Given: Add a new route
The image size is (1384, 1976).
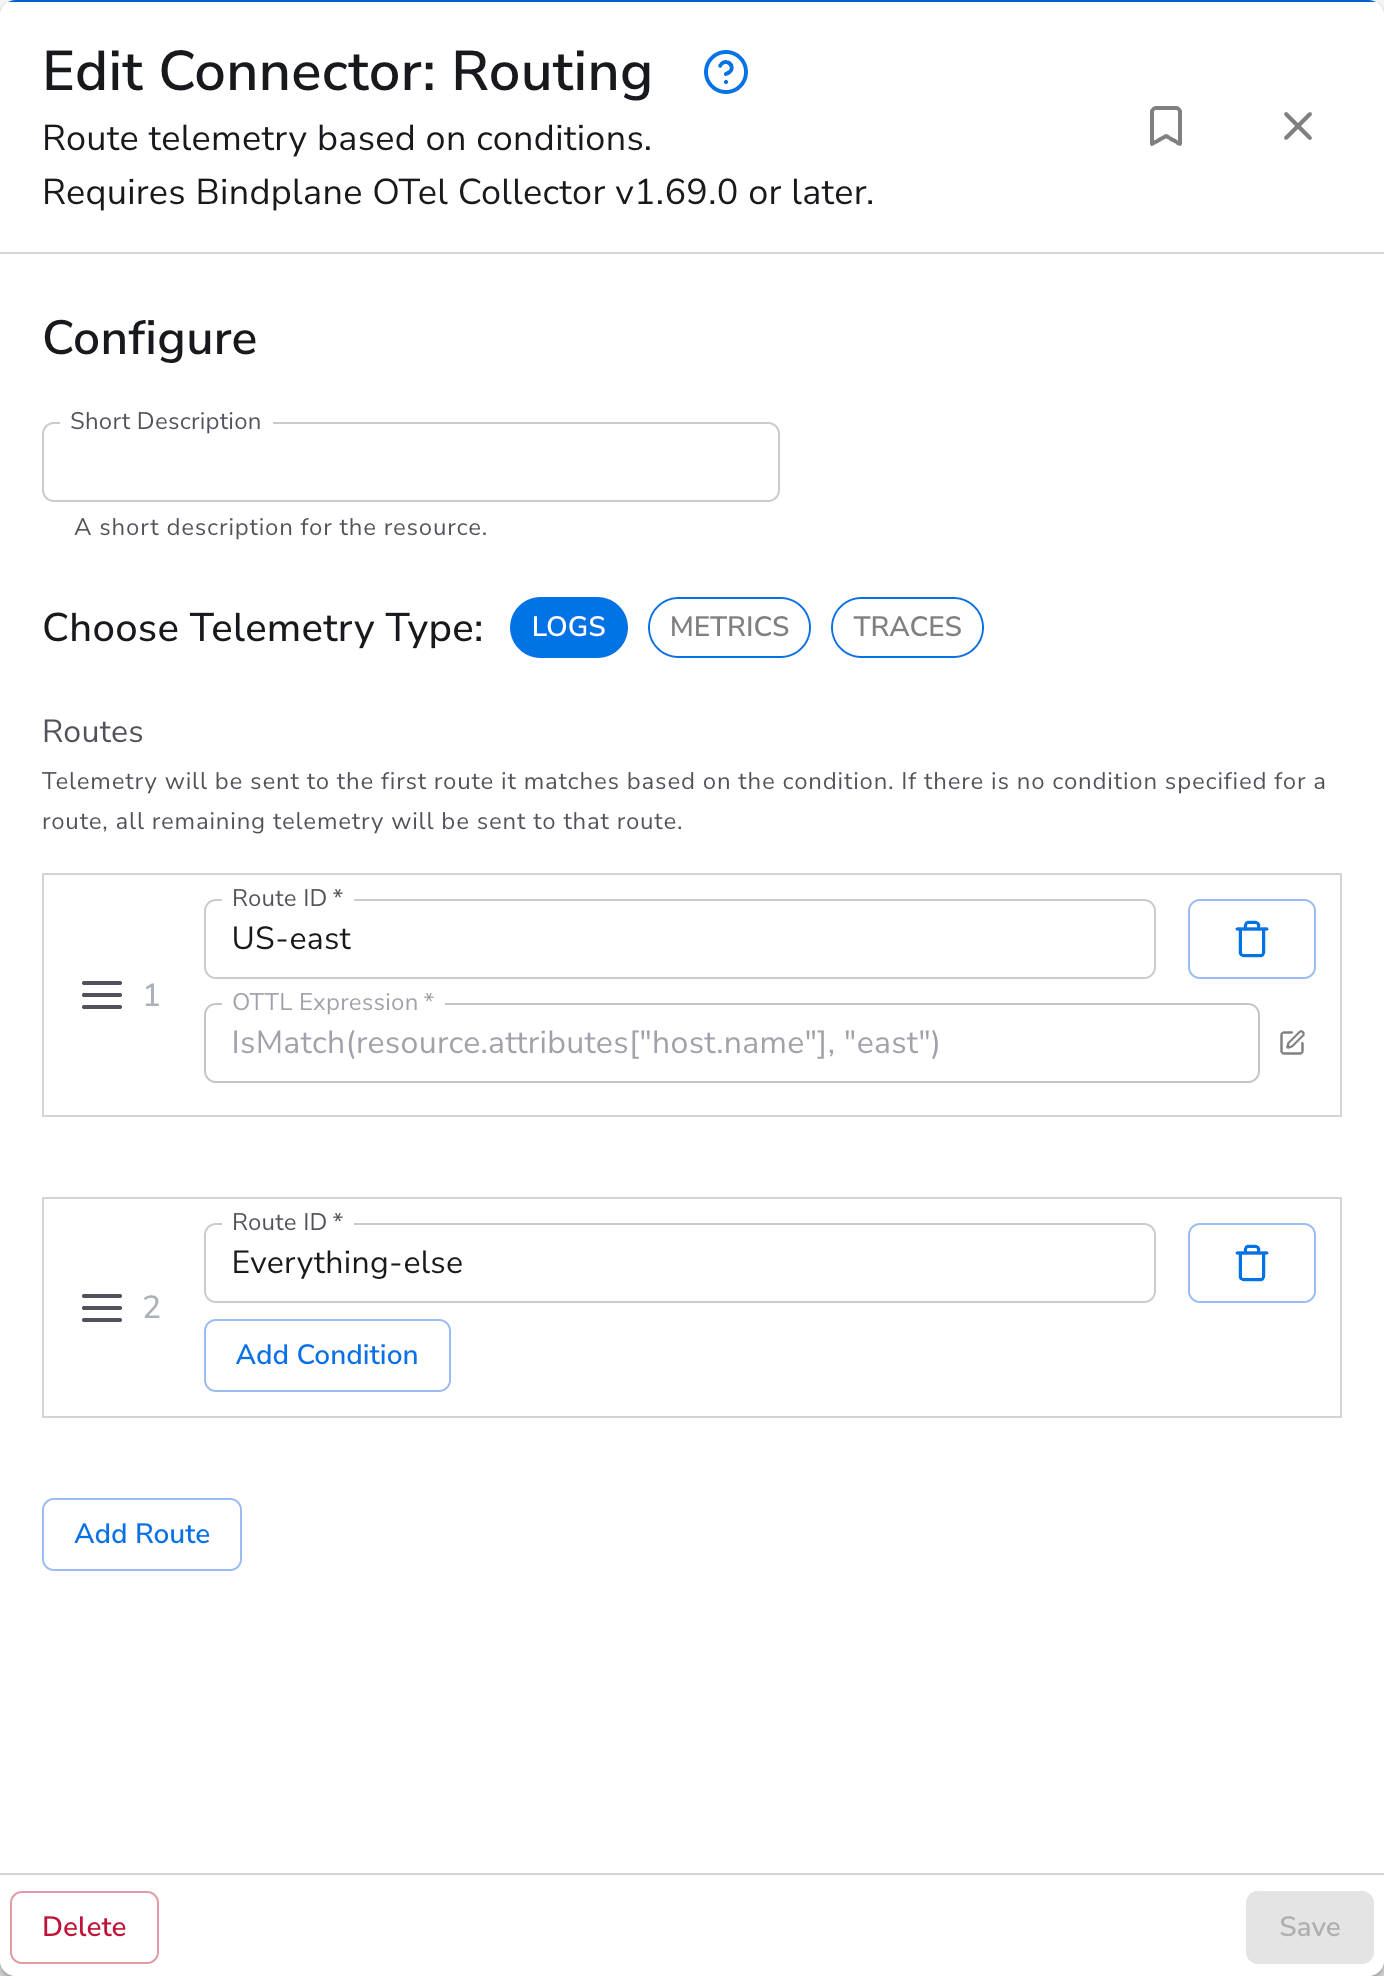Looking at the screenshot, I should point(141,1534).
